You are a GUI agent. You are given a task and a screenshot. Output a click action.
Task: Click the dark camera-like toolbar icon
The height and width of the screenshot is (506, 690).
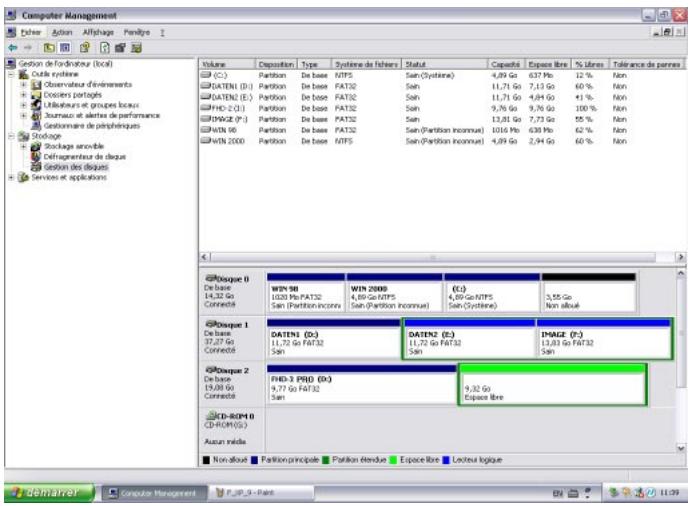[x=120, y=48]
